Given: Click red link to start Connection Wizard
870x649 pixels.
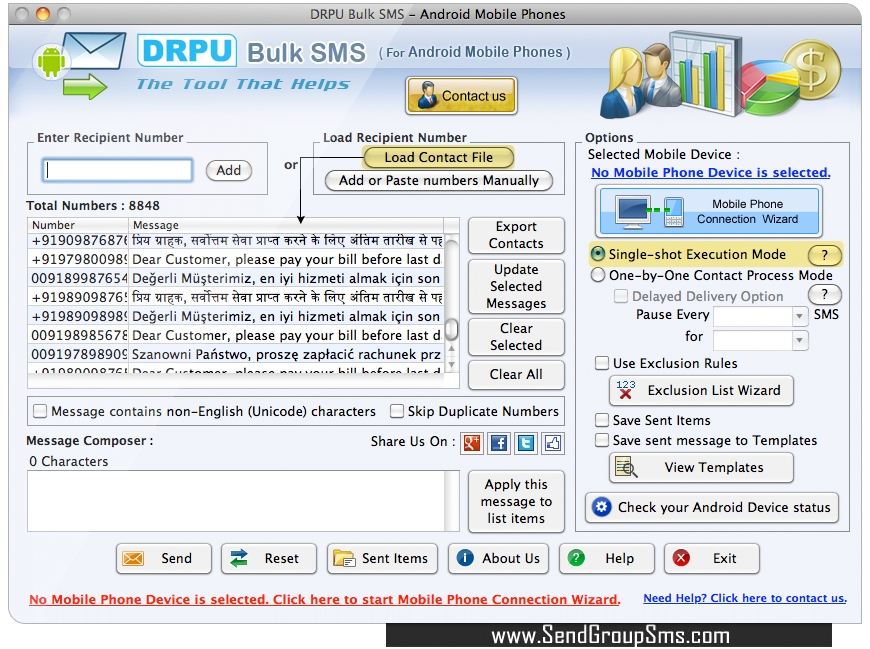Looking at the screenshot, I should point(325,599).
